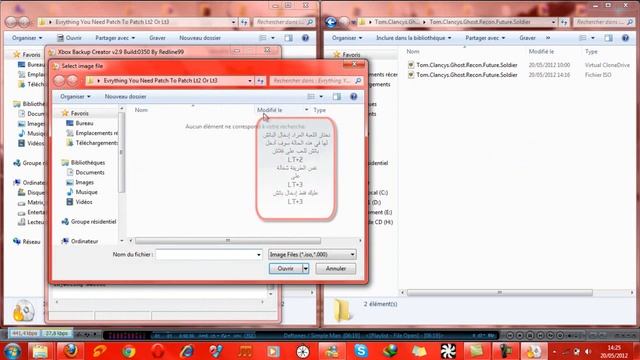Viewport: 640px width, 360px height.
Task: Click the Annuler button in the dialog
Action: [336, 269]
